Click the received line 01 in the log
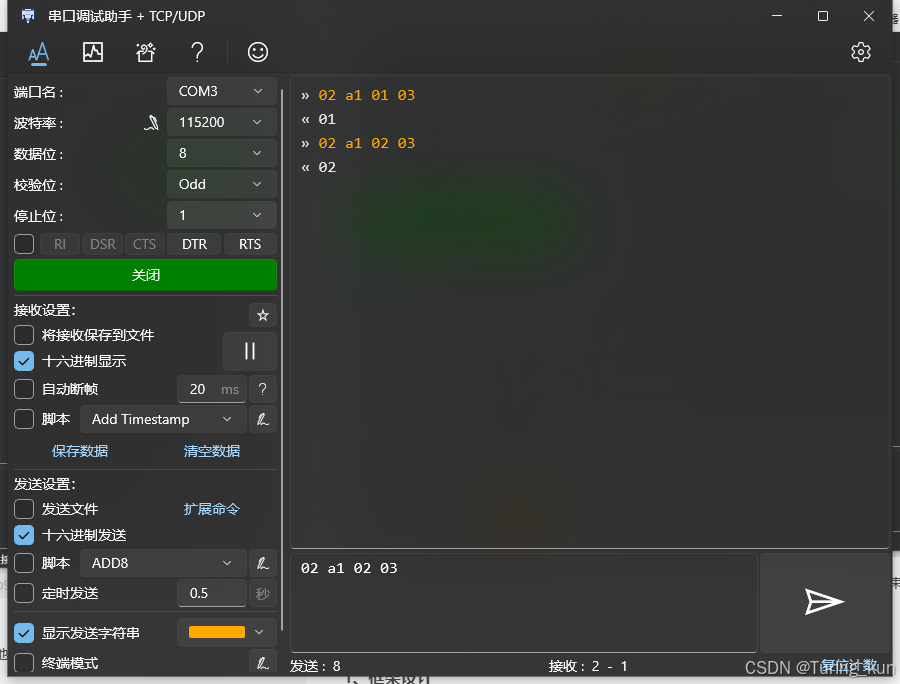The width and height of the screenshot is (900, 684). point(327,119)
